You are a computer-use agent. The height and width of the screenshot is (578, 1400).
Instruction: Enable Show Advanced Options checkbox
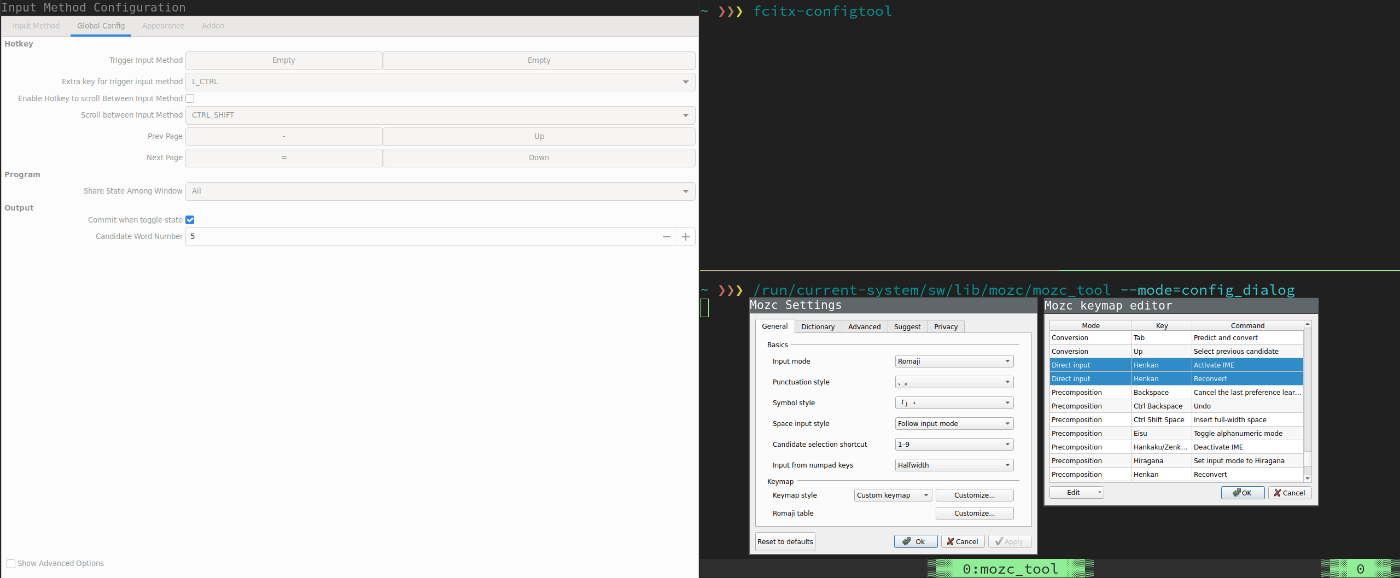pyautogui.click(x=11, y=563)
